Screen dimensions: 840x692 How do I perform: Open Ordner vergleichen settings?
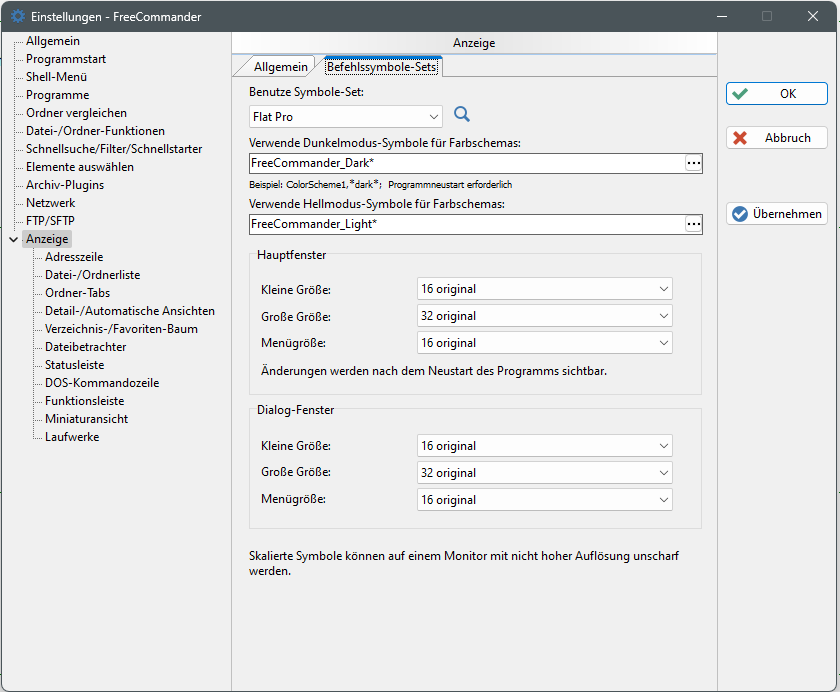[76, 113]
